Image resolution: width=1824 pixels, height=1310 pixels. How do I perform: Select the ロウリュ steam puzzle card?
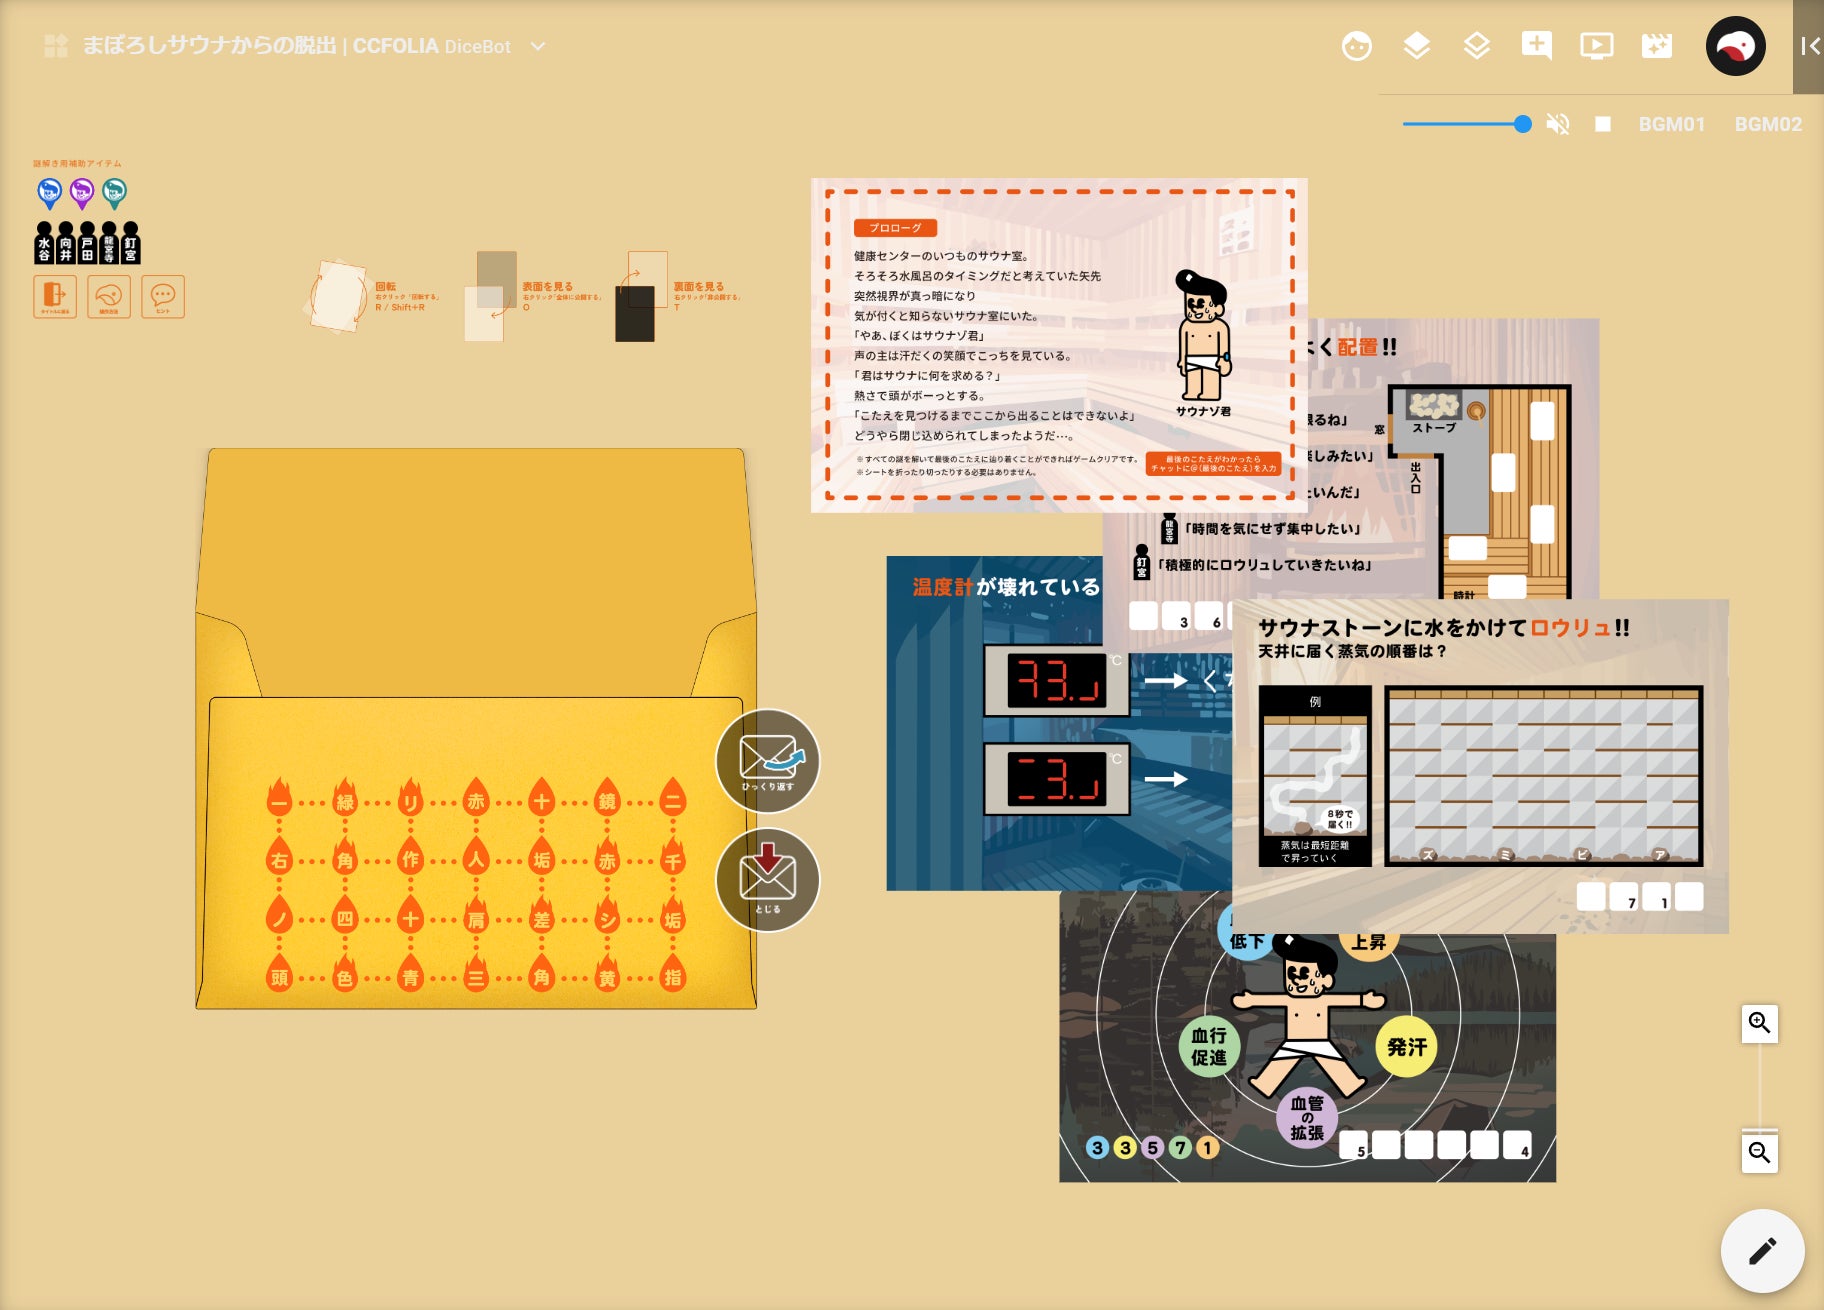(x=1481, y=766)
